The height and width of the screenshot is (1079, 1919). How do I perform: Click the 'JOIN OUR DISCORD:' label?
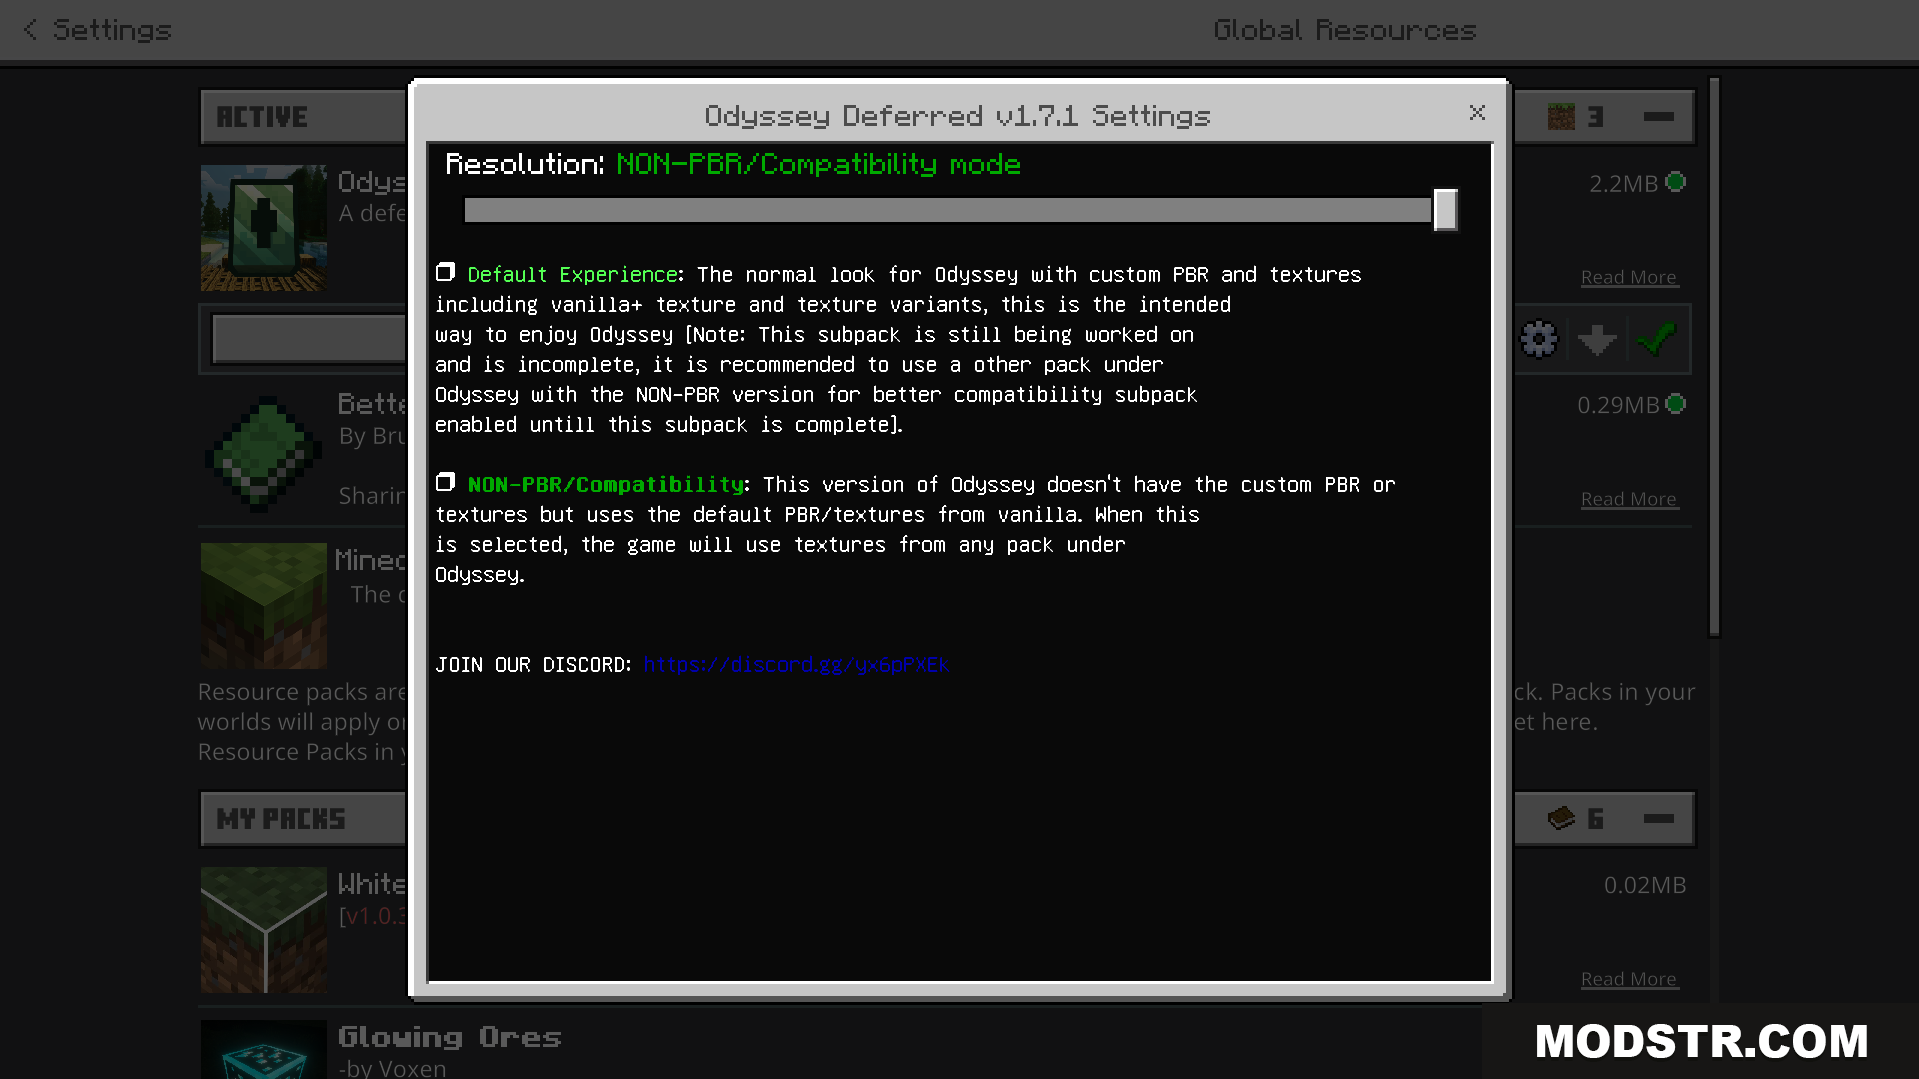(x=533, y=665)
